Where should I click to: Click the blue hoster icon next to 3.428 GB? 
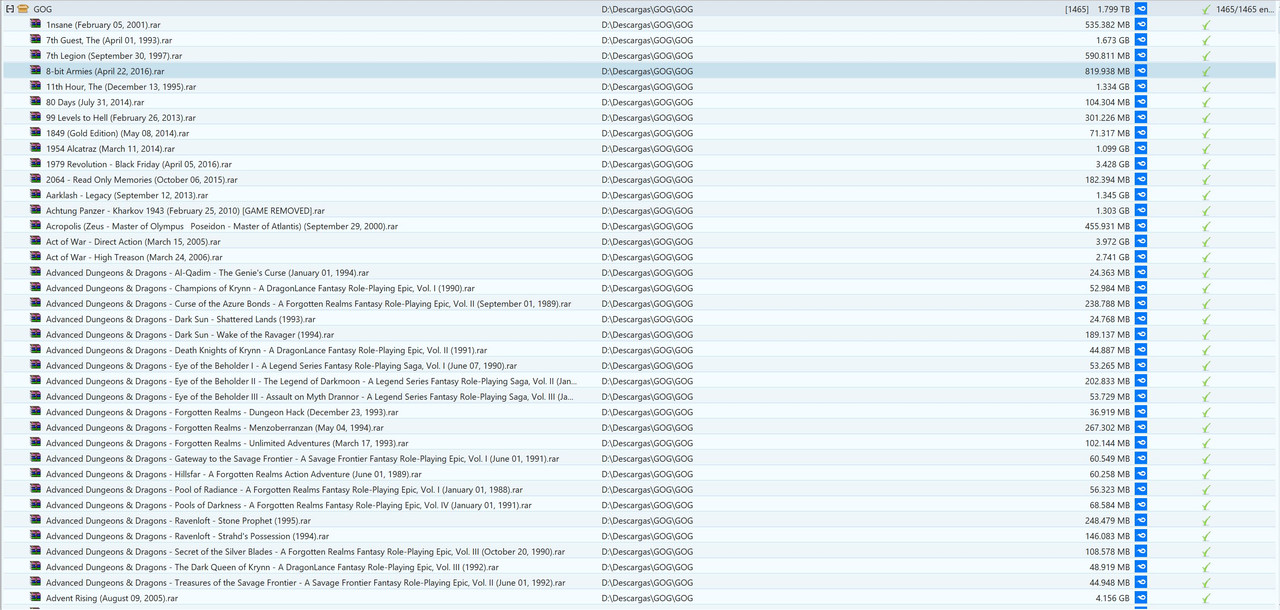pos(1141,164)
